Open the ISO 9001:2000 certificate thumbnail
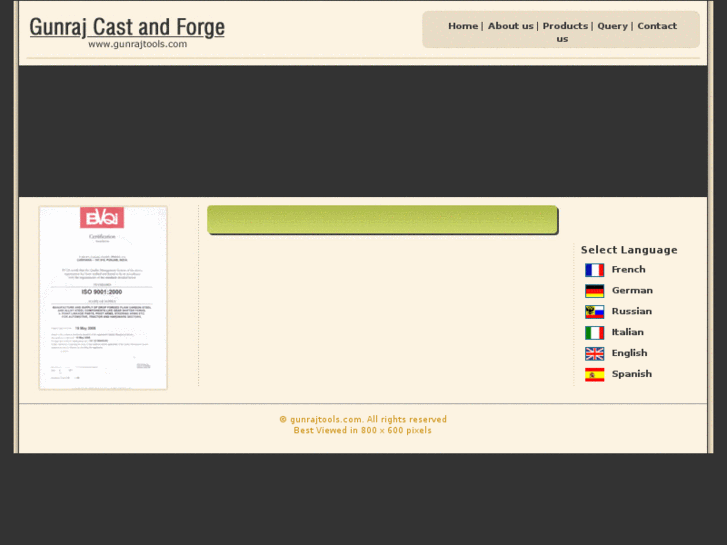Viewport: 727px width, 545px height. point(103,298)
